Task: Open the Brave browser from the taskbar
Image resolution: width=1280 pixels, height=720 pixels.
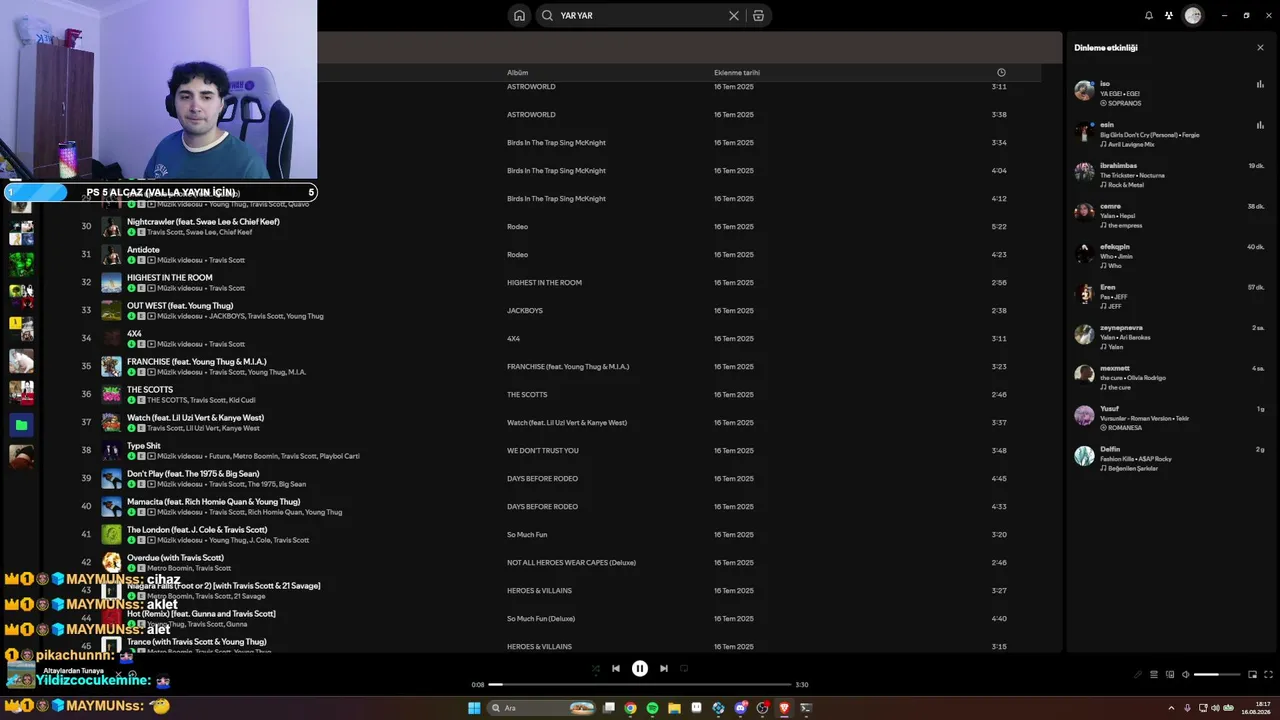Action: coord(784,708)
